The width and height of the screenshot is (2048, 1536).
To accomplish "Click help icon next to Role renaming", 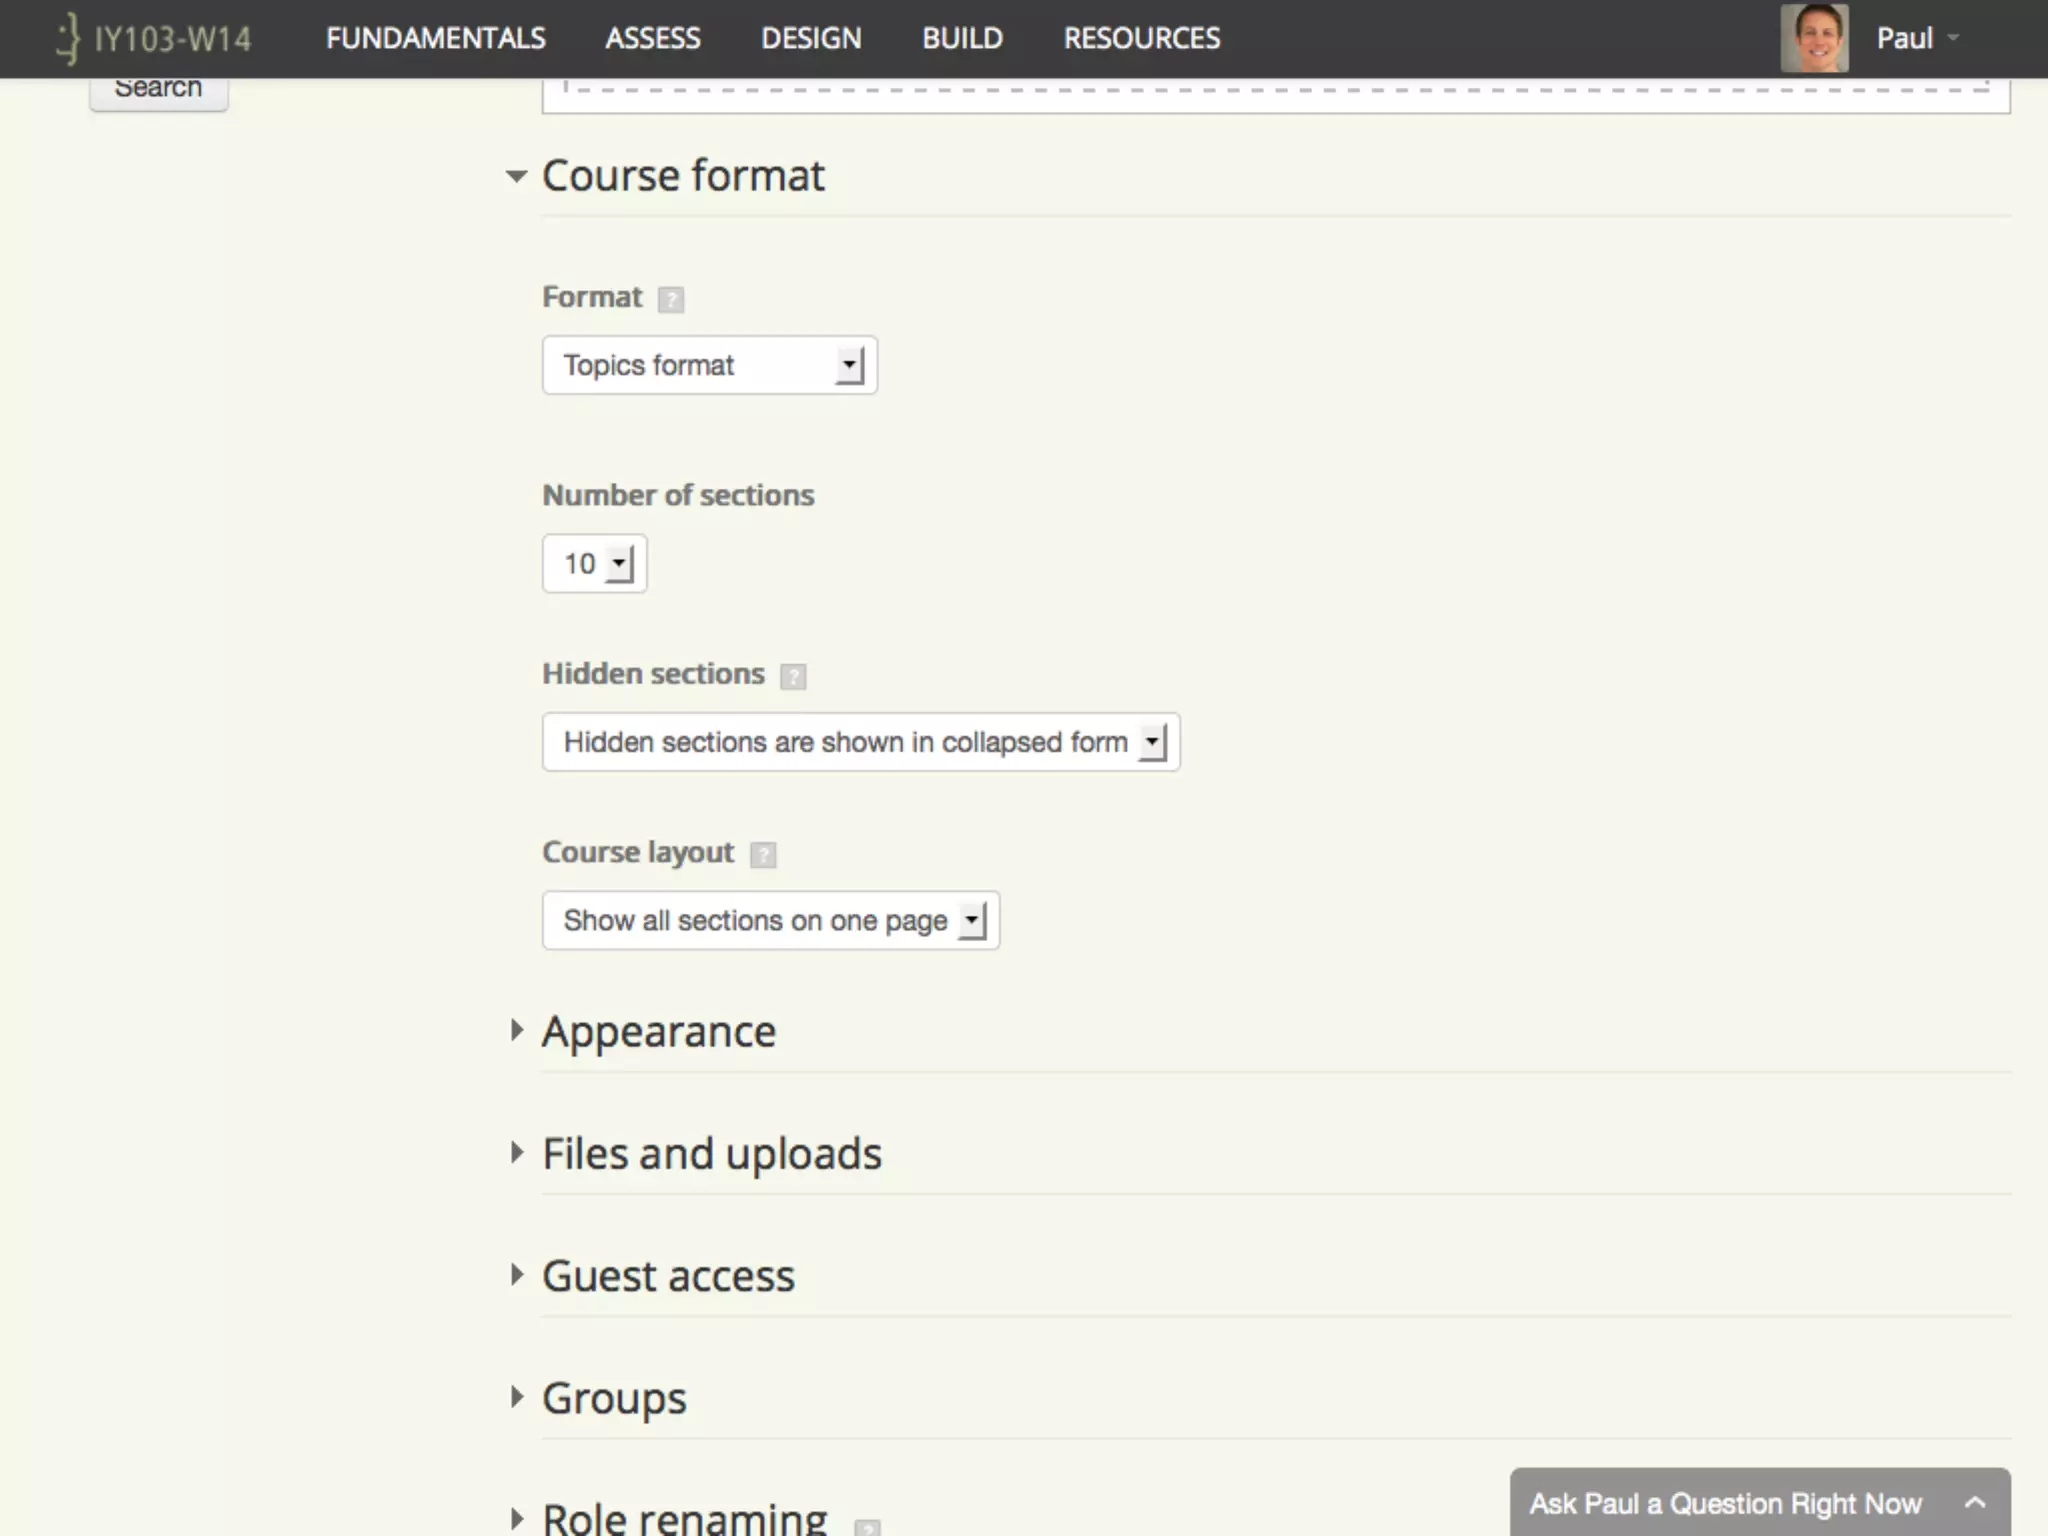I will tap(867, 1526).
